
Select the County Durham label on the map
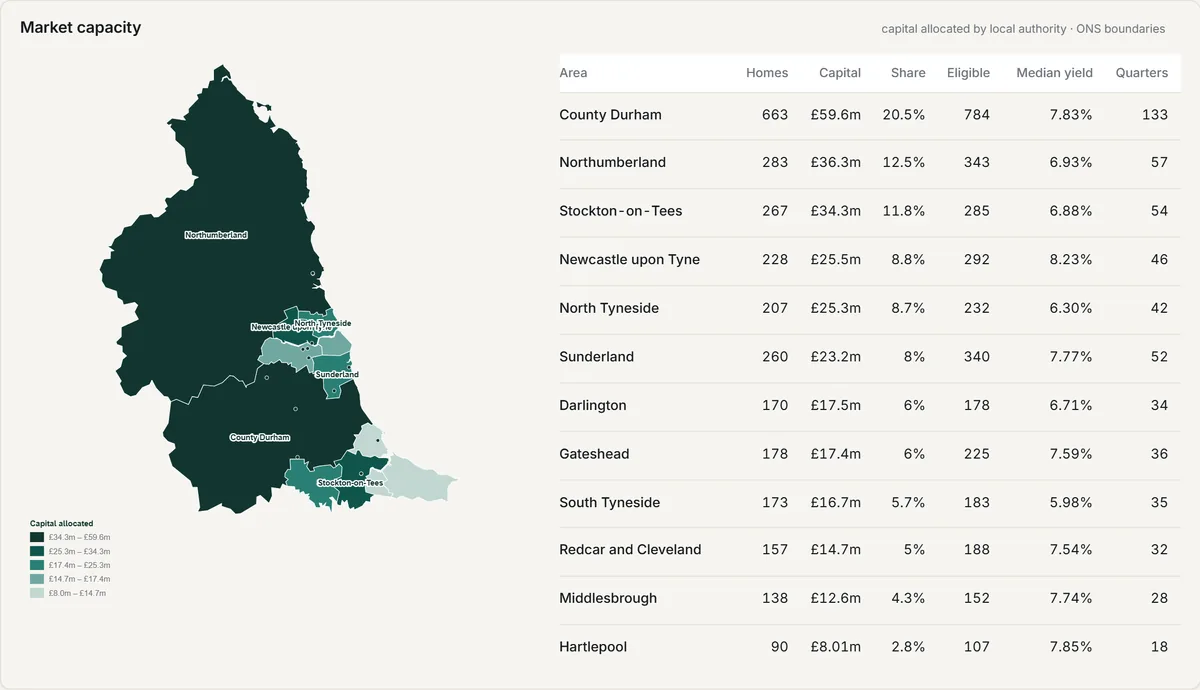pos(259,437)
